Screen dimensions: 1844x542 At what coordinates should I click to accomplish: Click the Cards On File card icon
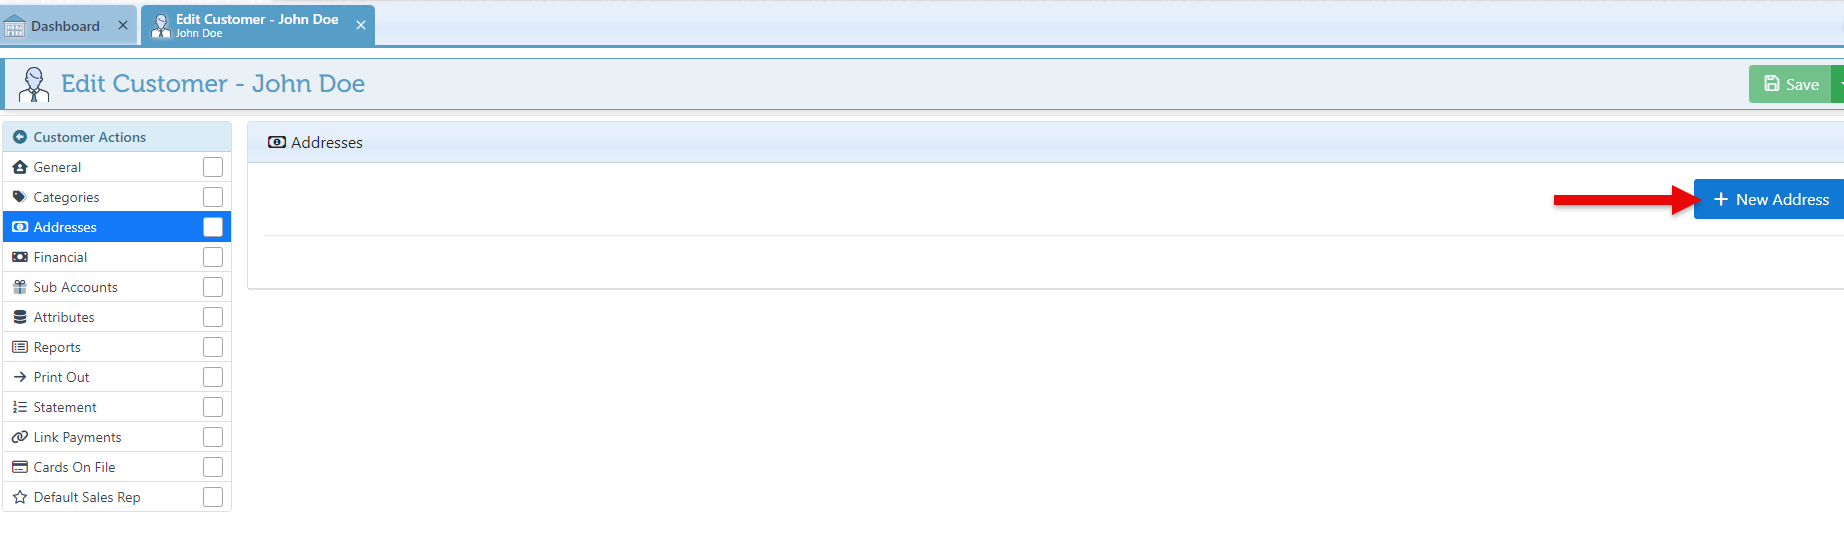click(x=20, y=467)
